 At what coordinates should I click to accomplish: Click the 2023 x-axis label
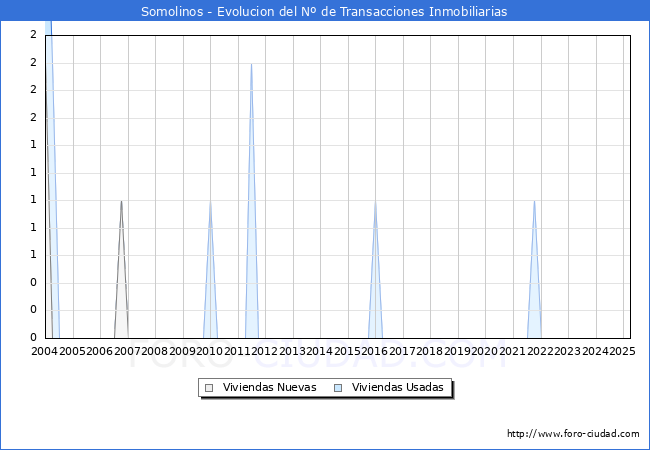[567, 351]
